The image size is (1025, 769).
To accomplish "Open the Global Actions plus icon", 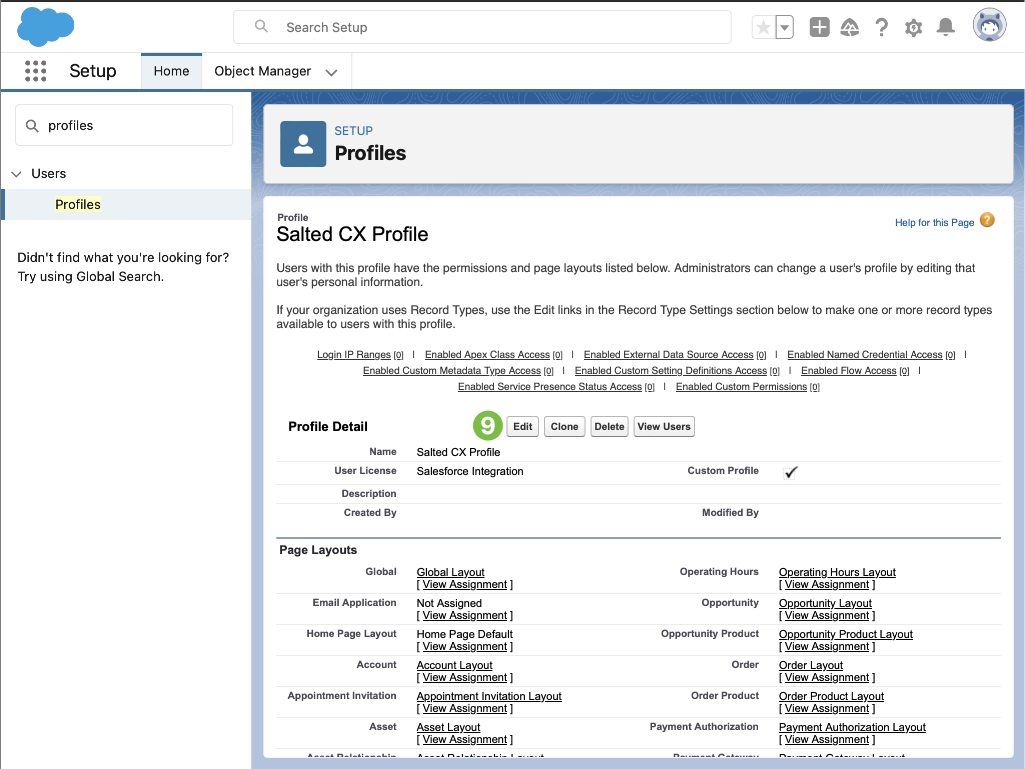I will pos(819,28).
